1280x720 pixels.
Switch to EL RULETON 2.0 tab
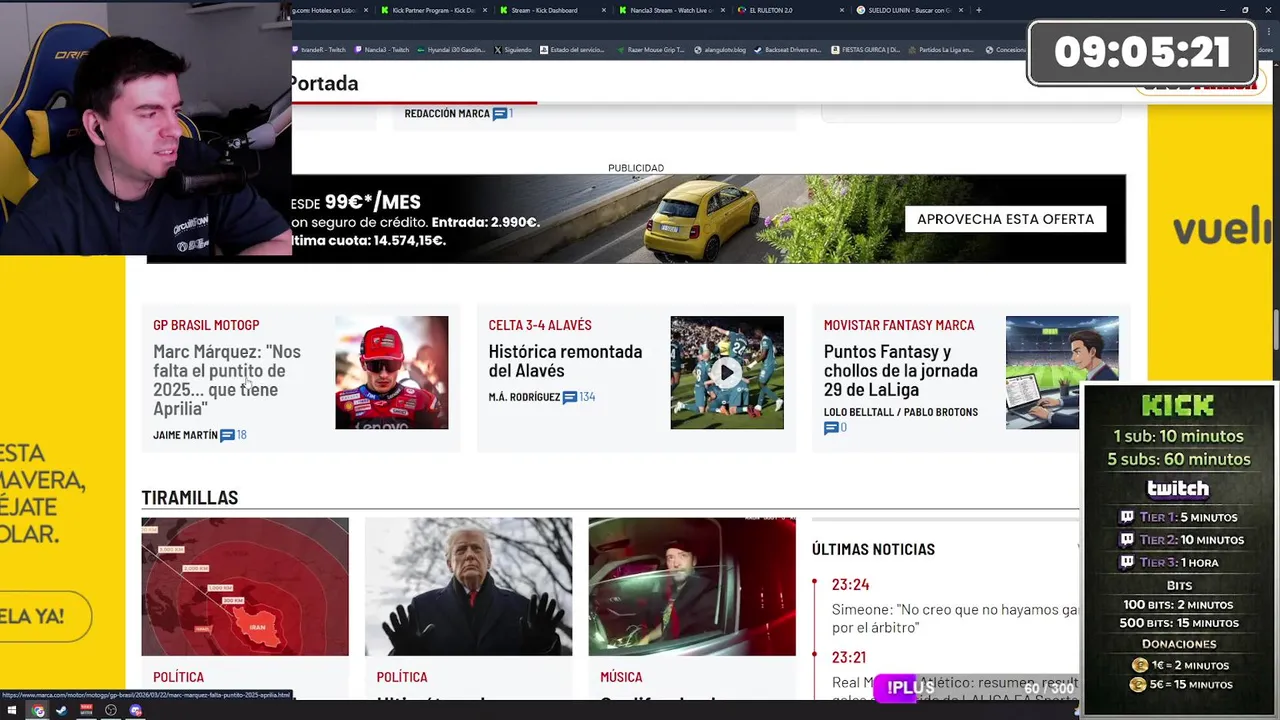(x=790, y=10)
